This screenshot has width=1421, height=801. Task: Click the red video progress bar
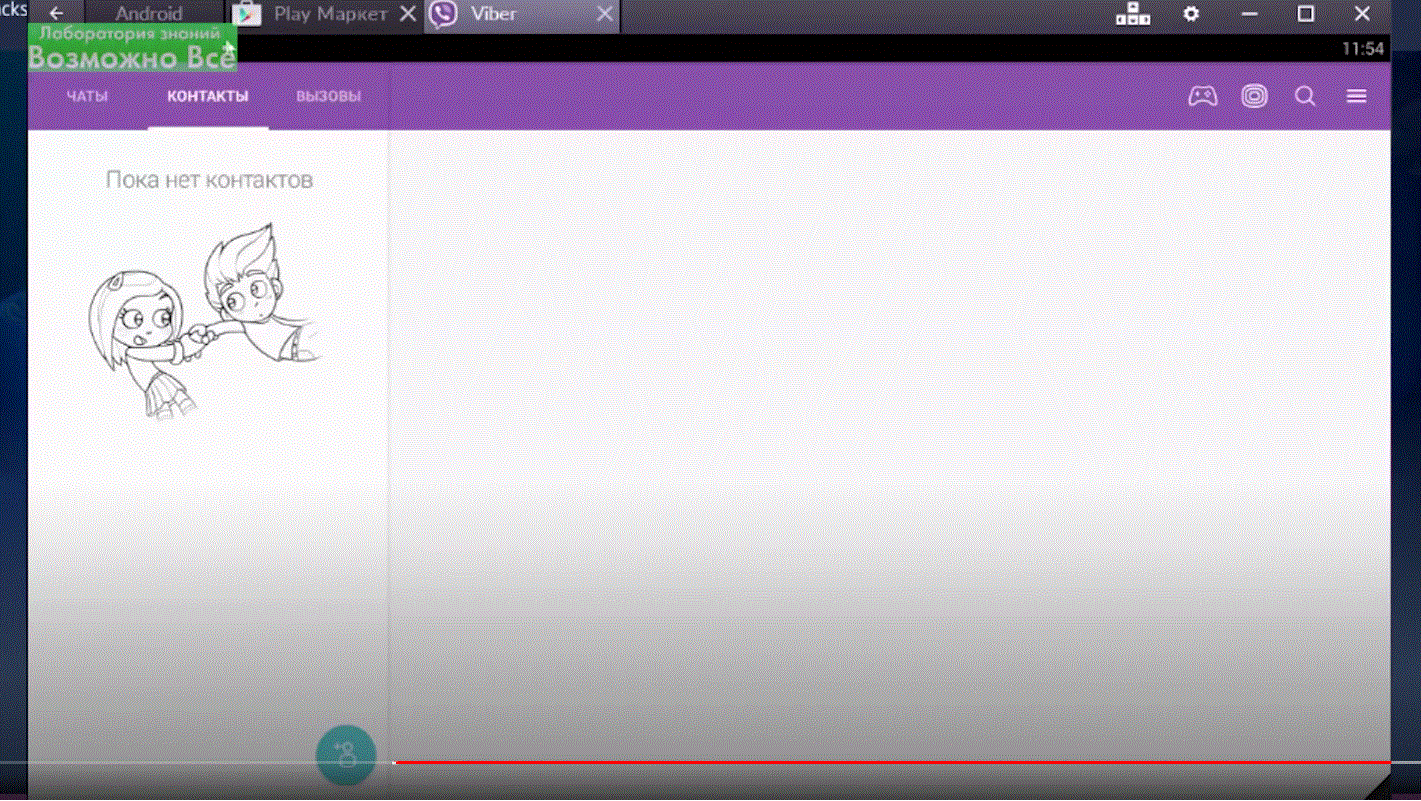click(x=892, y=762)
